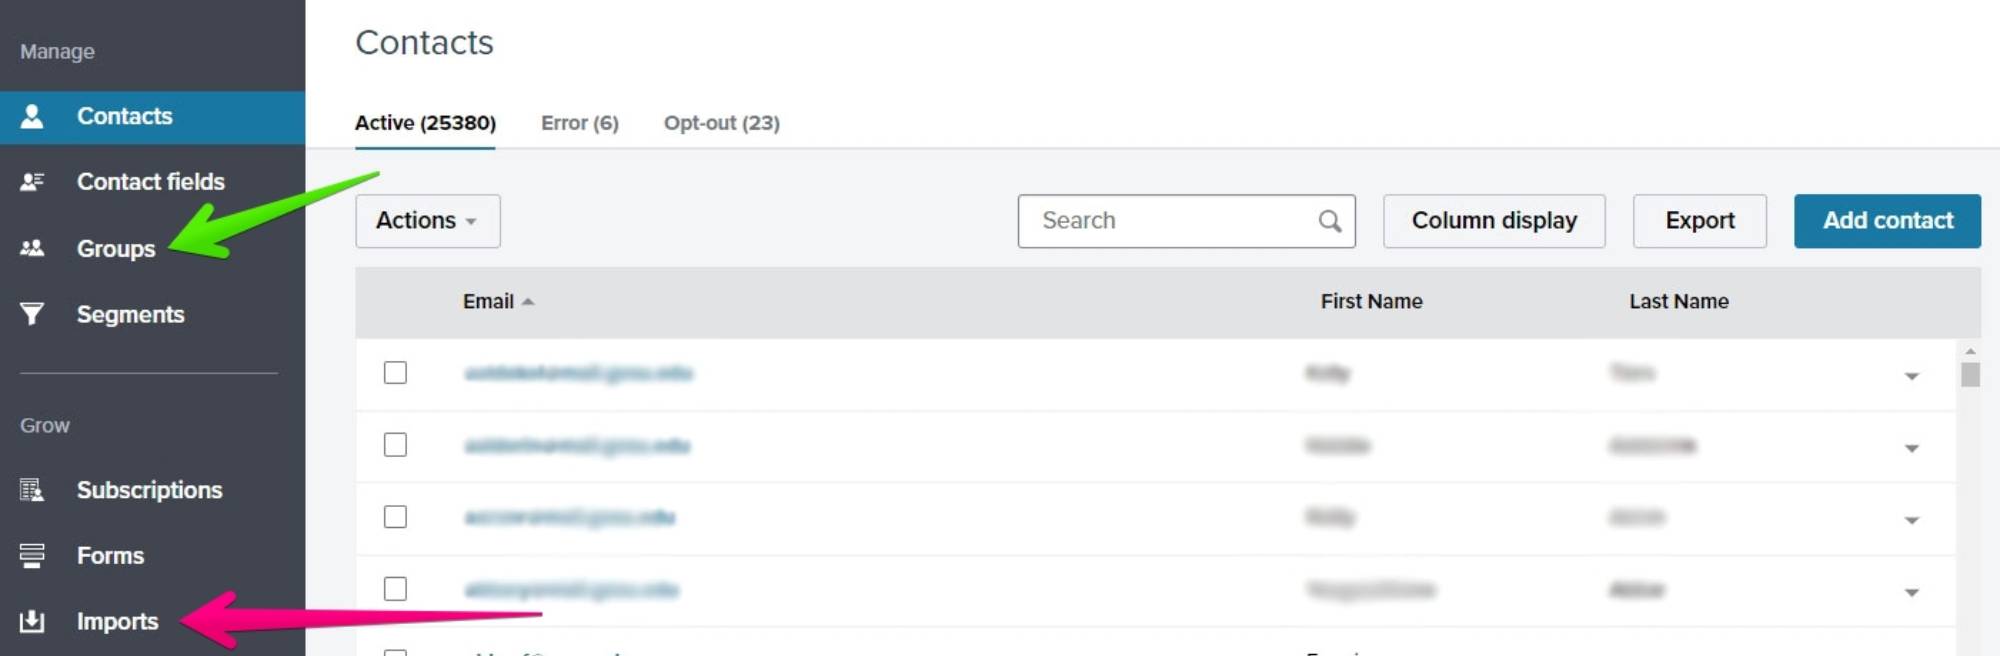The height and width of the screenshot is (656, 2000).
Task: Click the Forms sidebar icon
Action: [32, 555]
